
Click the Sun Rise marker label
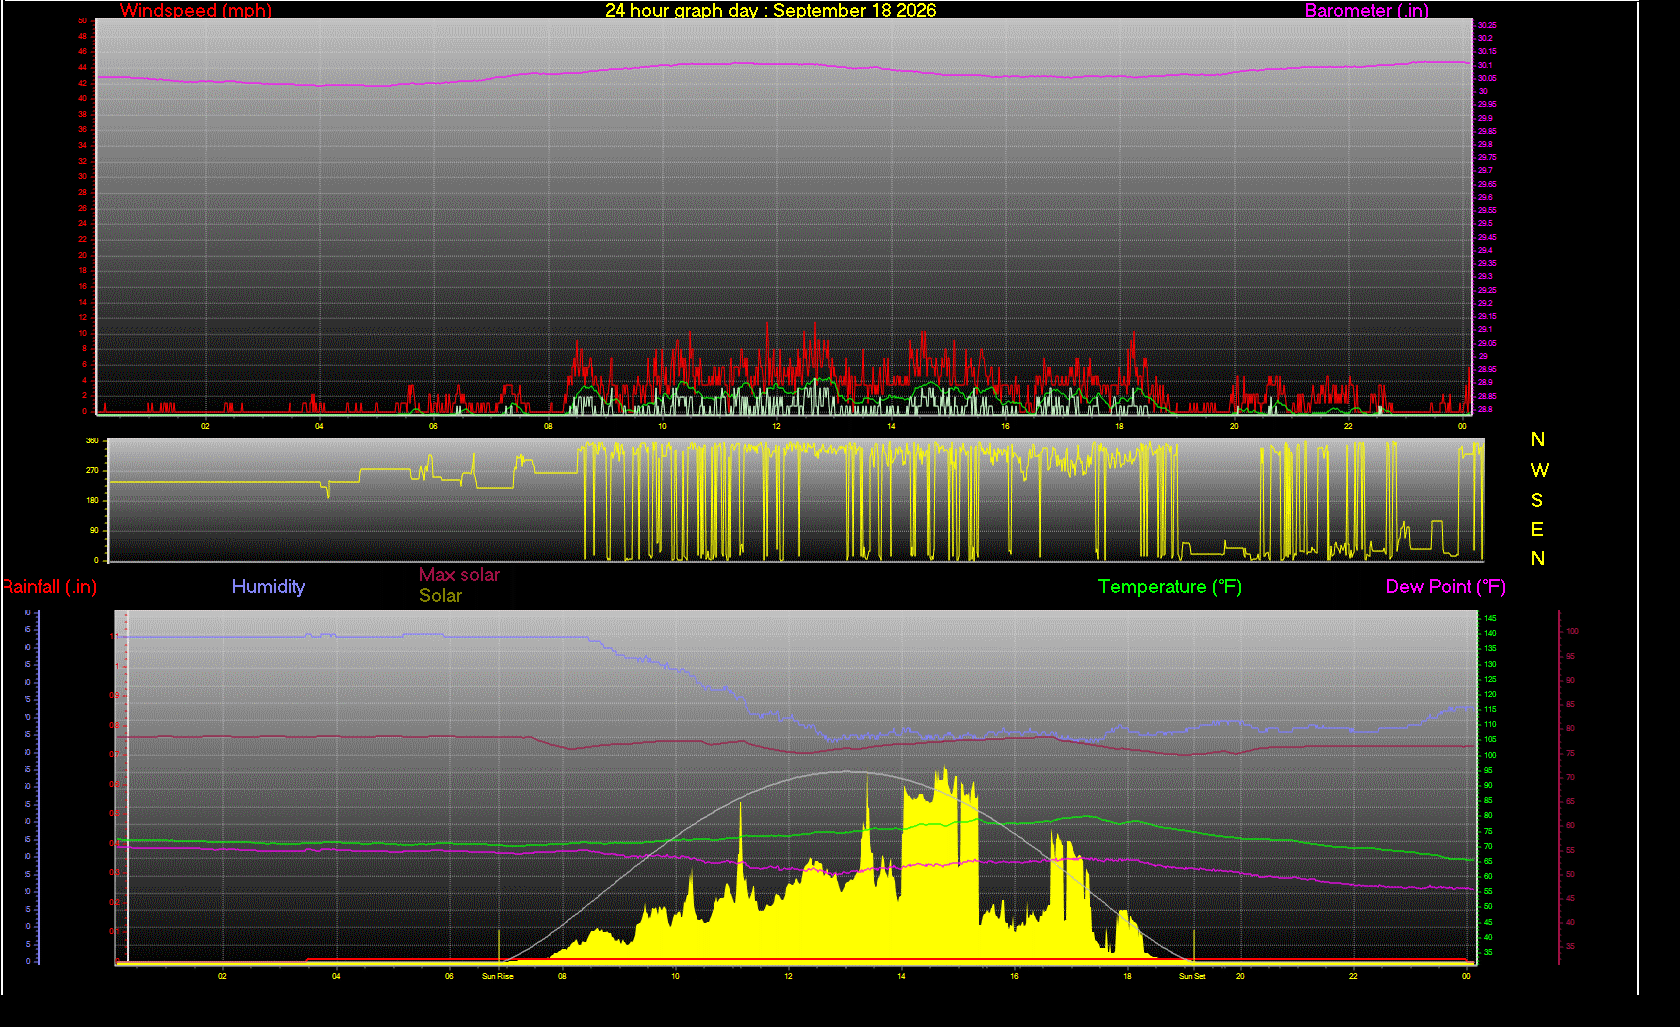(497, 976)
